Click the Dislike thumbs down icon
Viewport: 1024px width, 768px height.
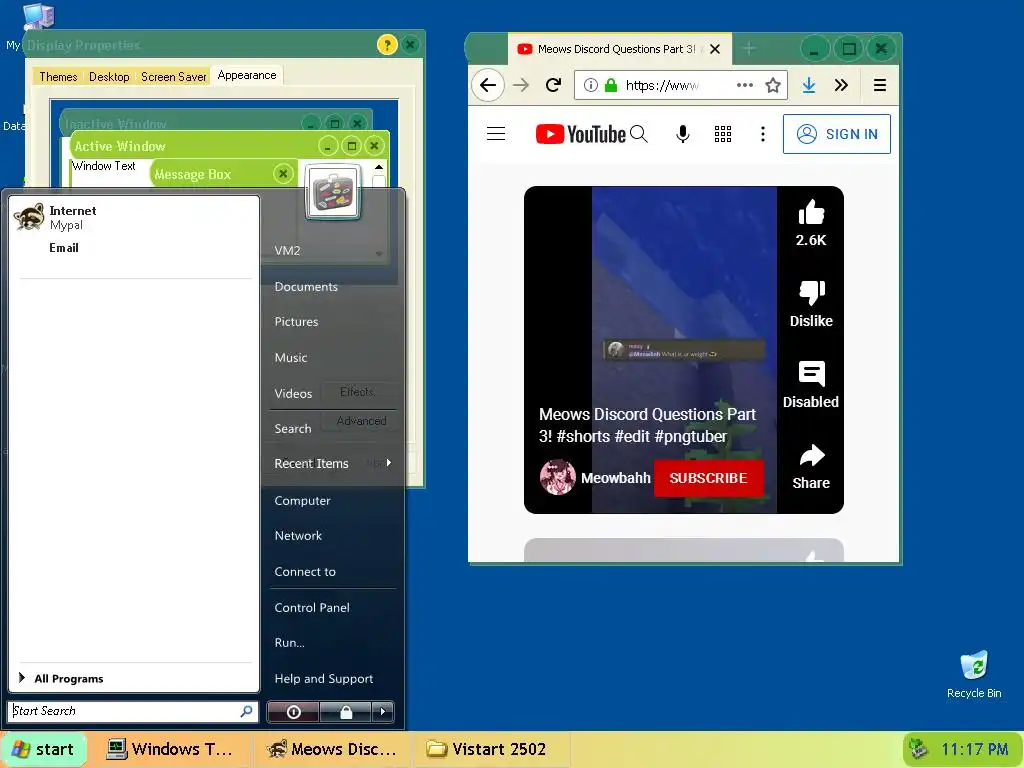[x=811, y=293]
